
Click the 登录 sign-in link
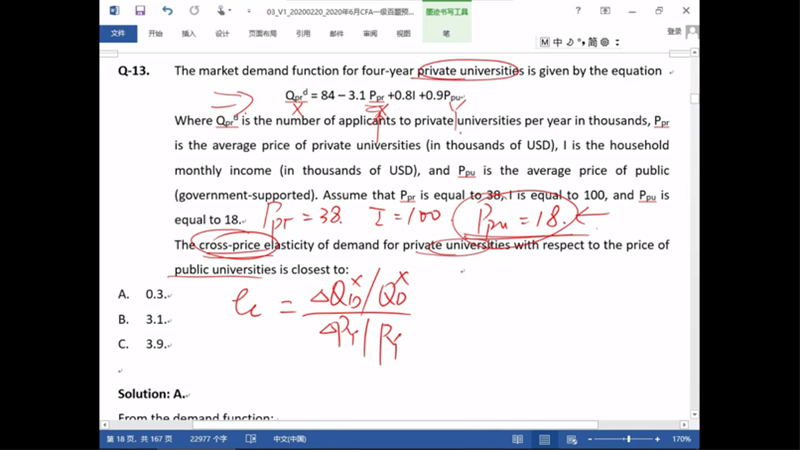pyautogui.click(x=674, y=32)
